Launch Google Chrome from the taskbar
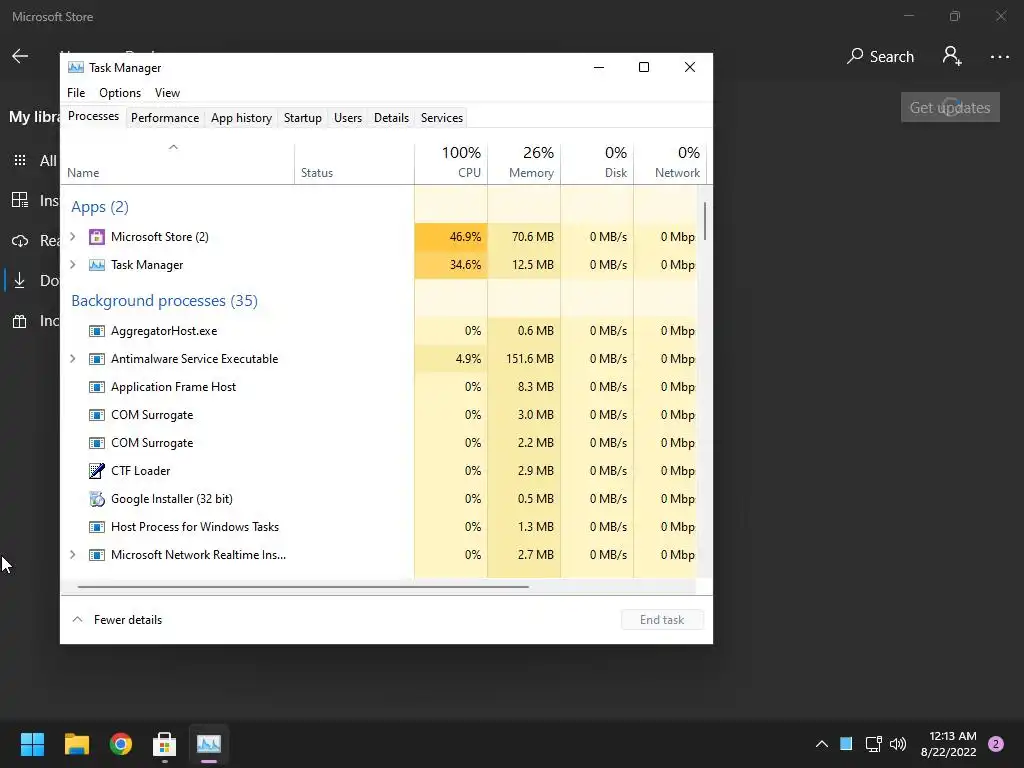Viewport: 1024px width, 768px height. tap(121, 744)
